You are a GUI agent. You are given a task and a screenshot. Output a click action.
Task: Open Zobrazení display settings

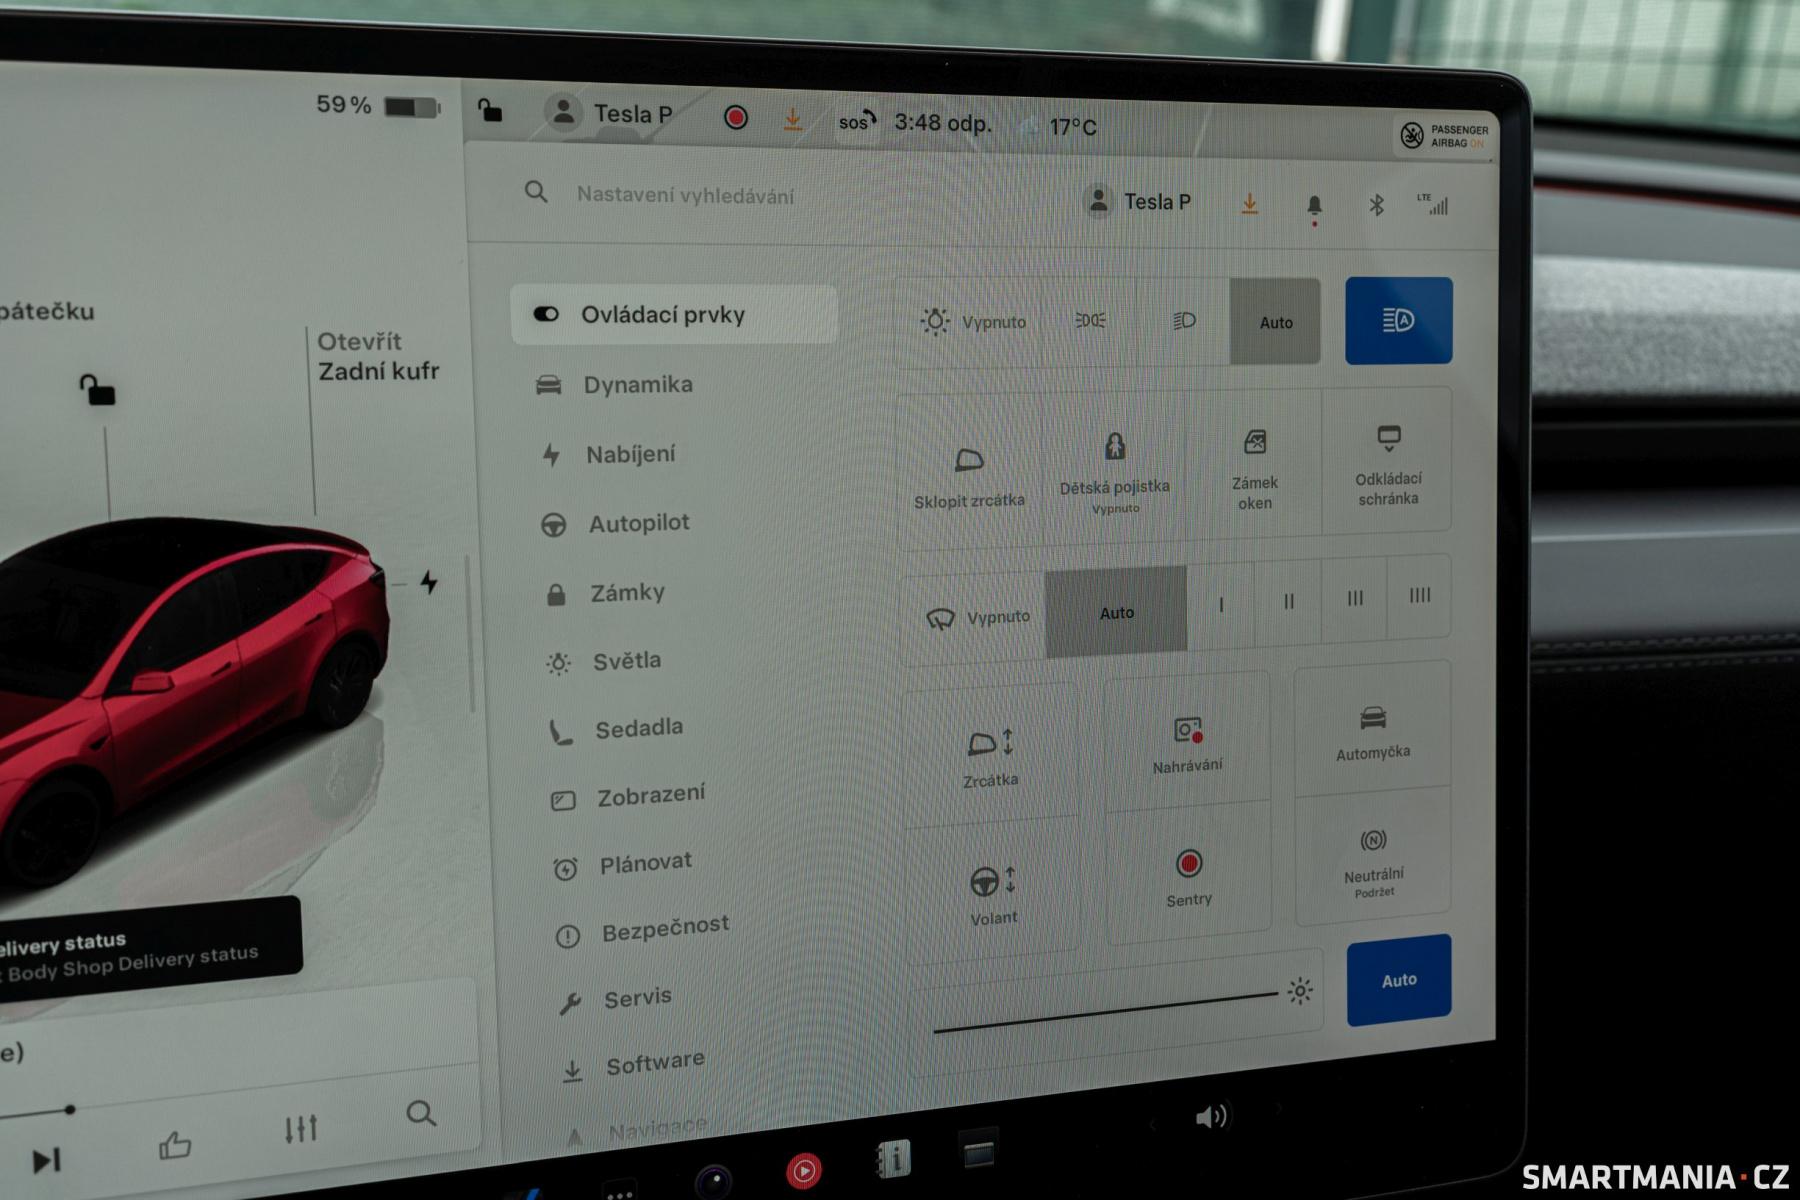pos(628,797)
